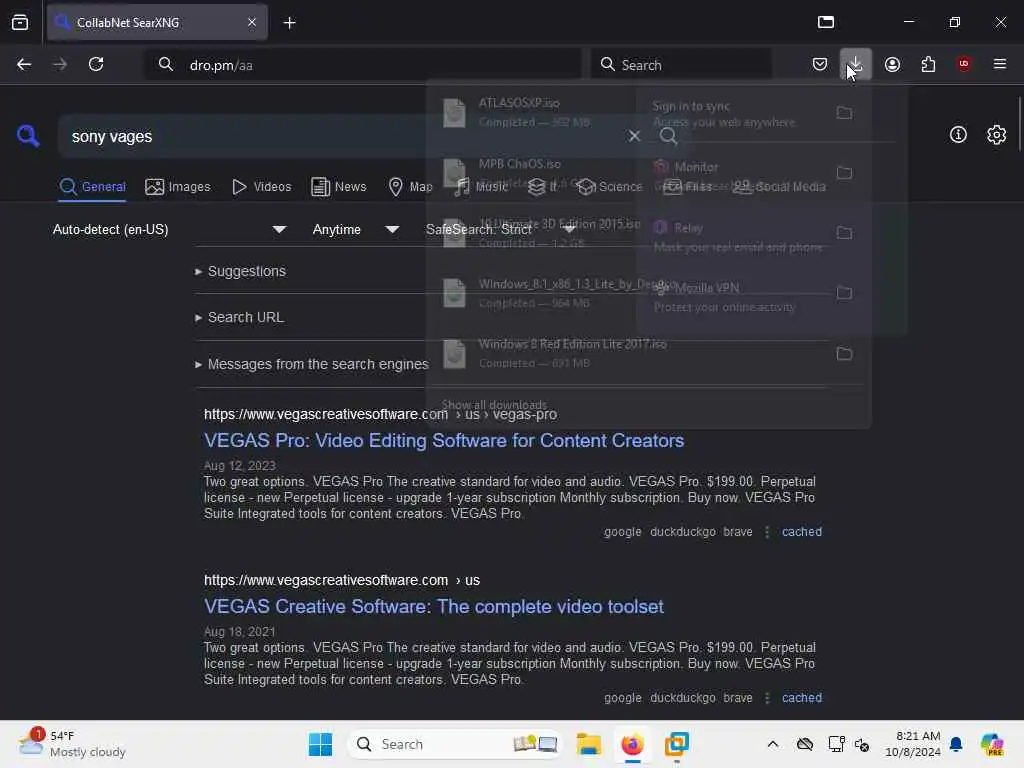Open SearXNG preferences gear
Image resolution: width=1024 pixels, height=768 pixels.
tap(996, 135)
